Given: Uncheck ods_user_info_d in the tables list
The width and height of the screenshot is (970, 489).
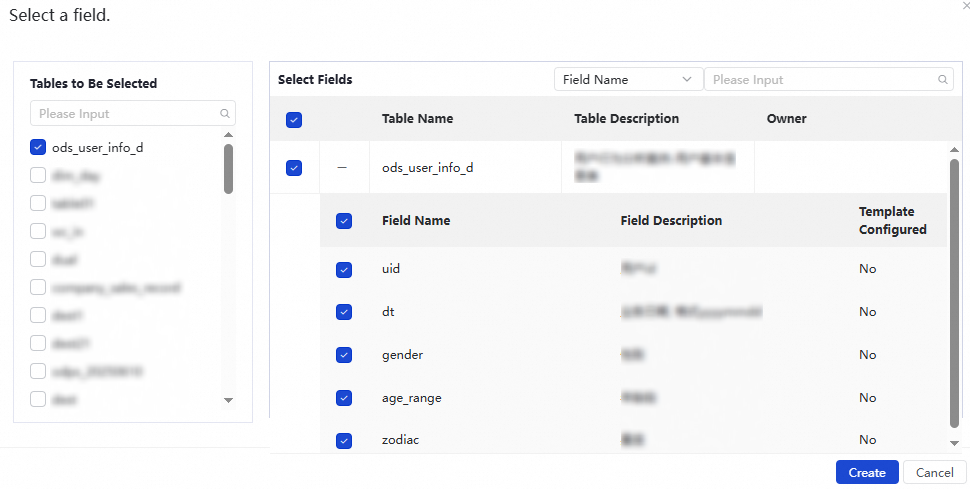Looking at the screenshot, I should [38, 148].
